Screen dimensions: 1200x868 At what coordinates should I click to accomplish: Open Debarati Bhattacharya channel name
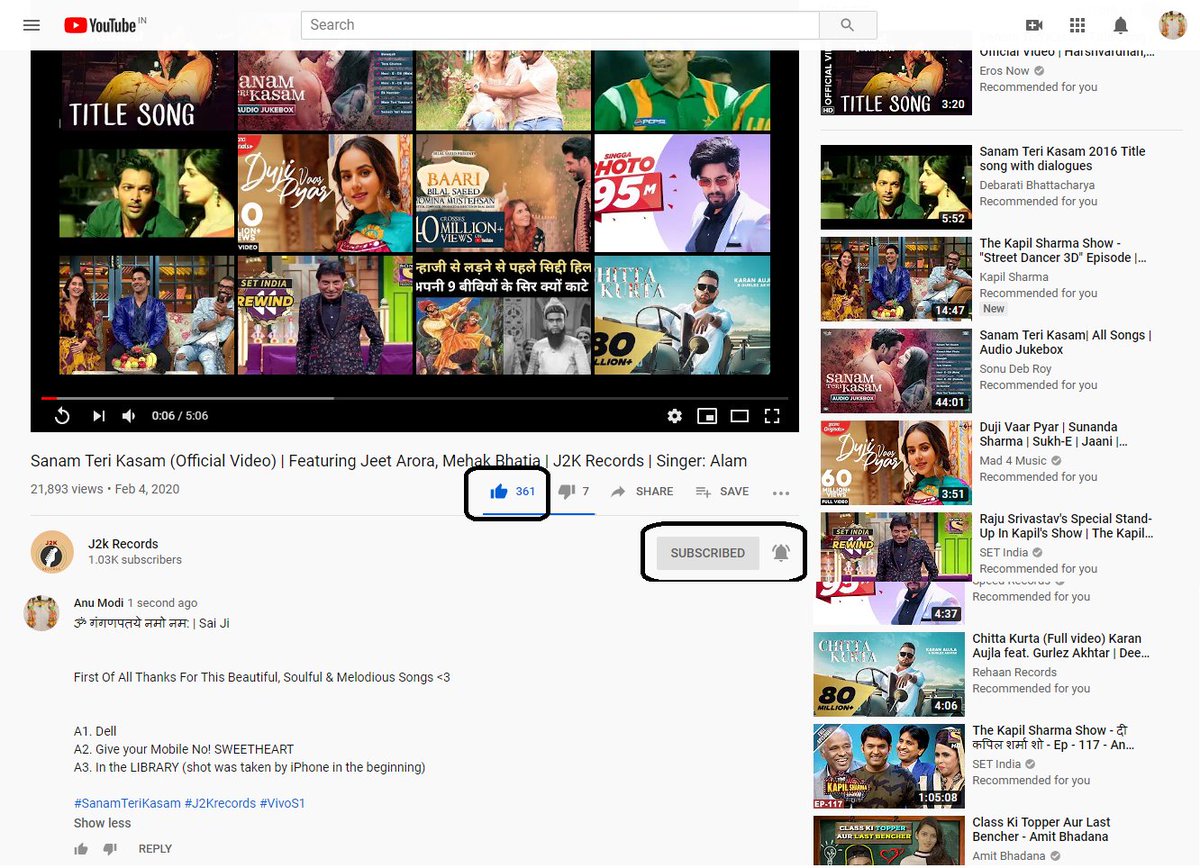tap(1037, 185)
